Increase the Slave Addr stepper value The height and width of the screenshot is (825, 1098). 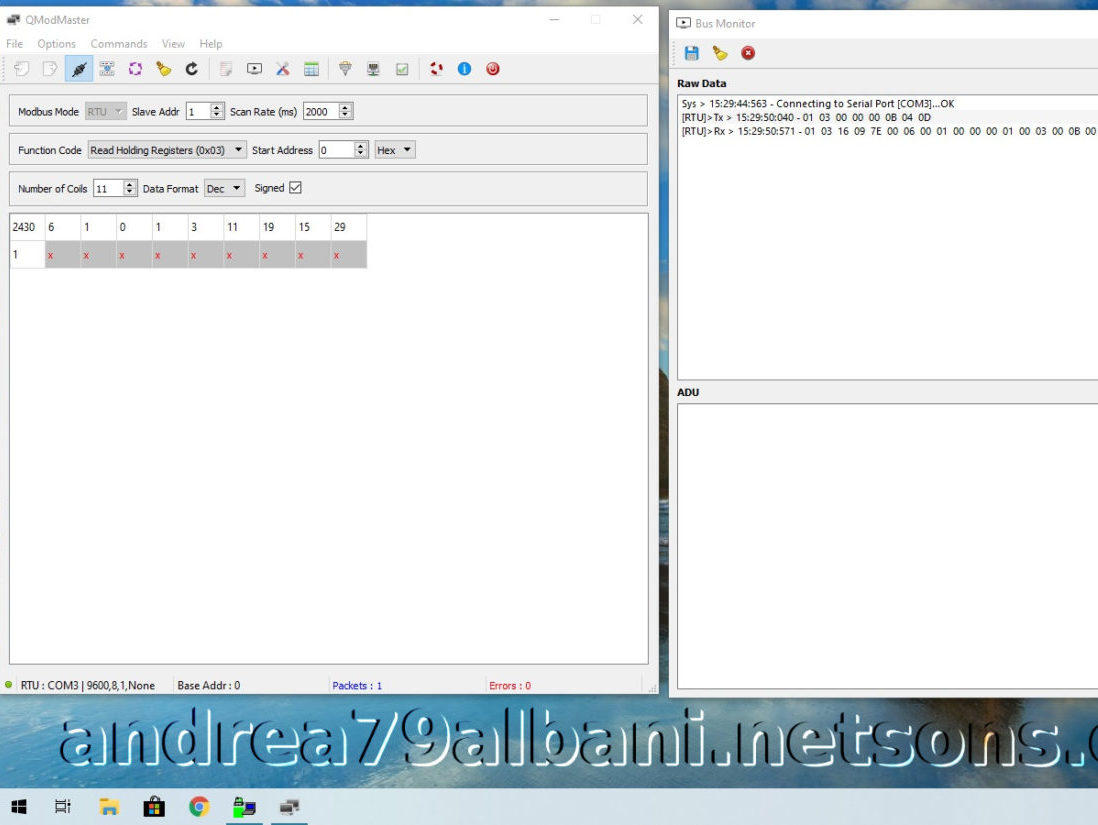(216, 107)
